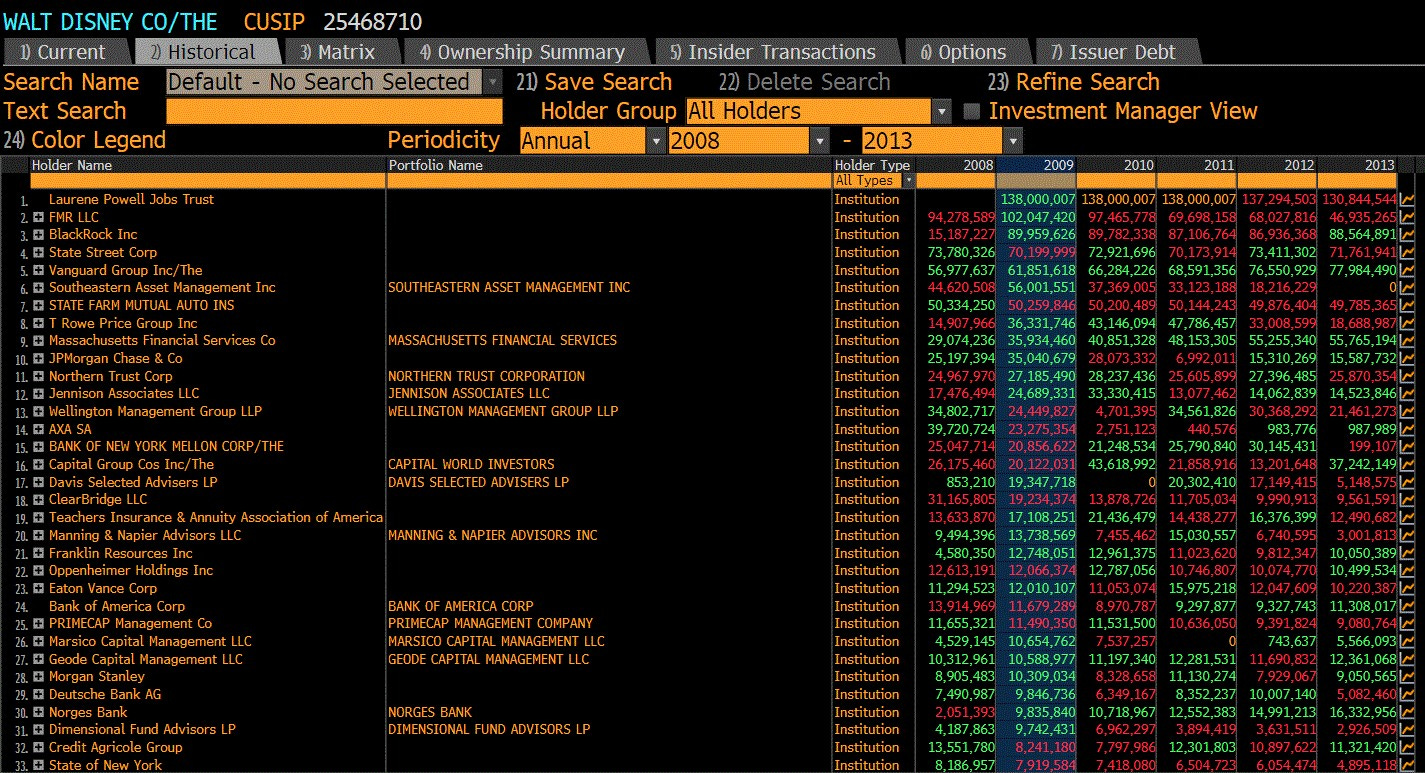The image size is (1425, 773).
Task: Open chart icon for FMR LLC row
Action: tap(1407, 217)
